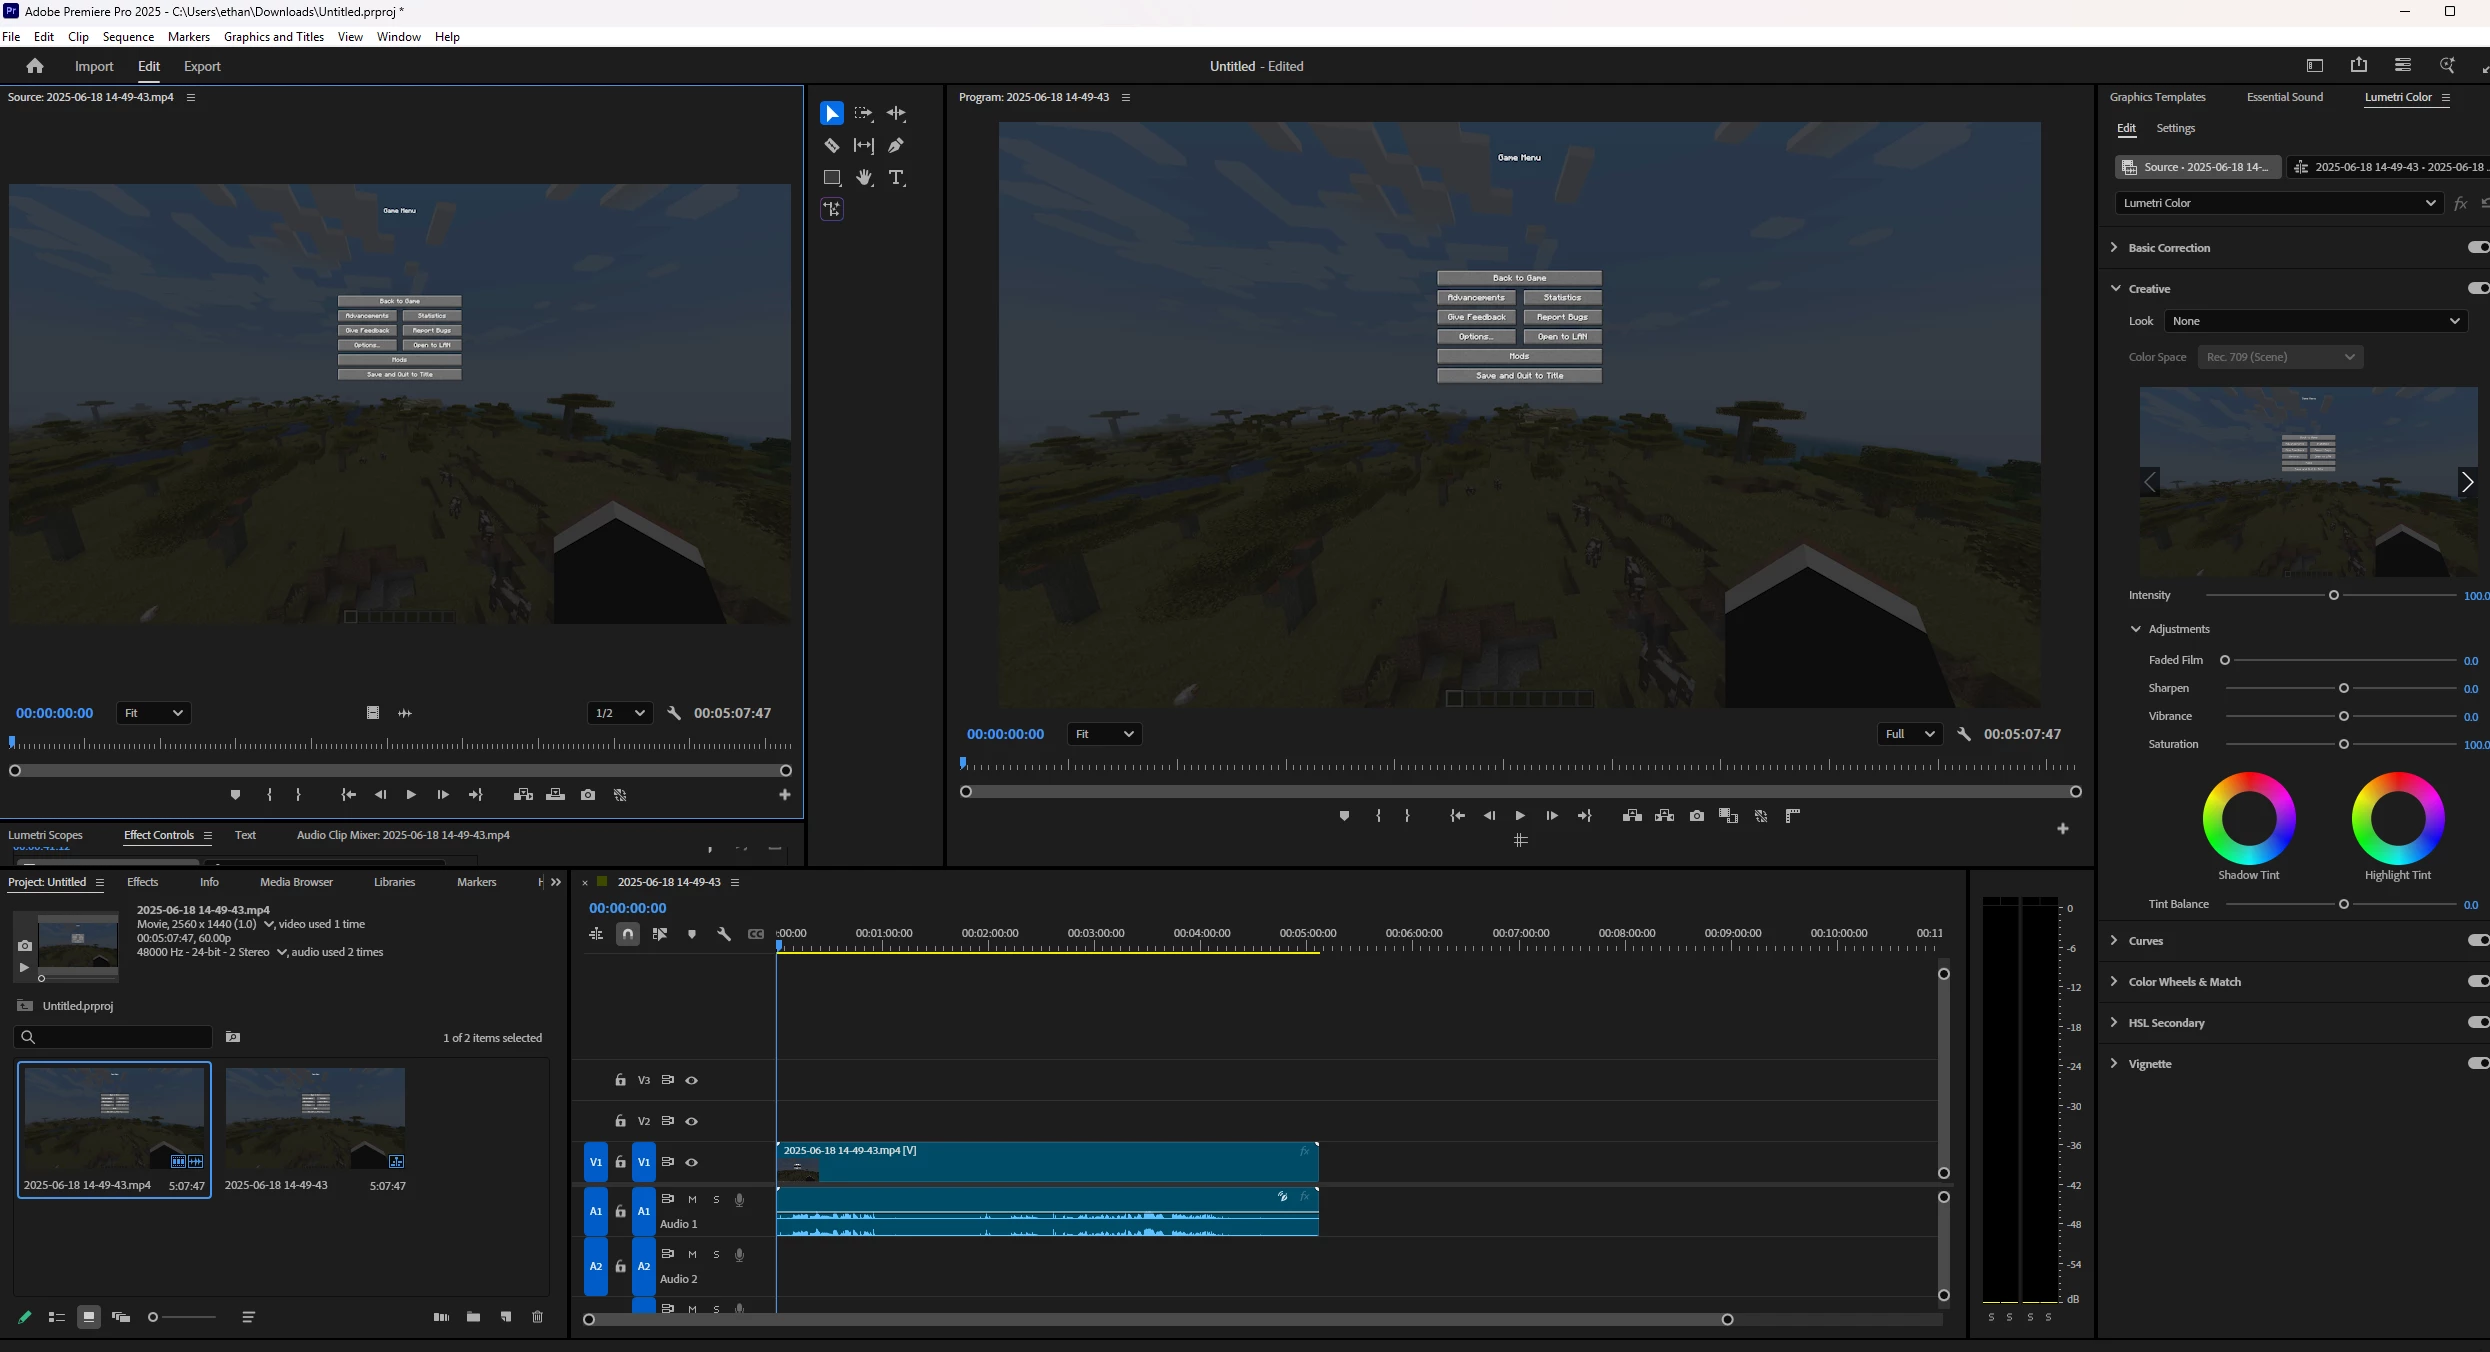Select the Hand tool

864,177
